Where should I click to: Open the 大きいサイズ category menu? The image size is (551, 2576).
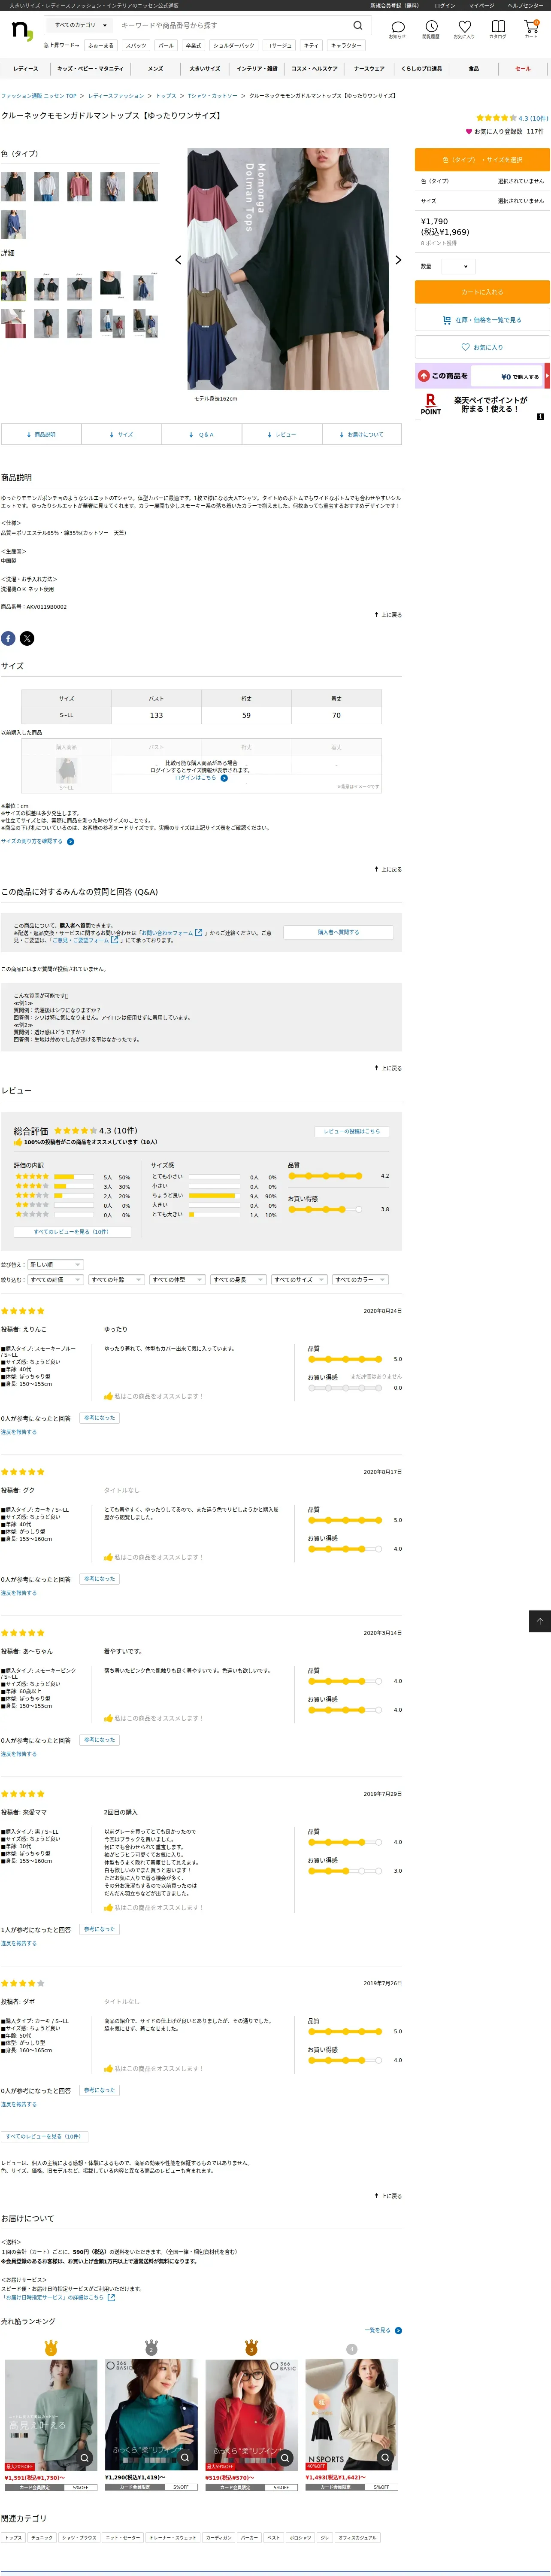205,69
